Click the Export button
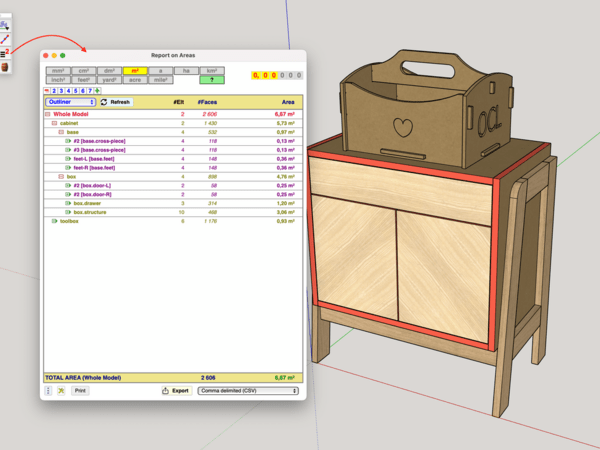 click(176, 391)
